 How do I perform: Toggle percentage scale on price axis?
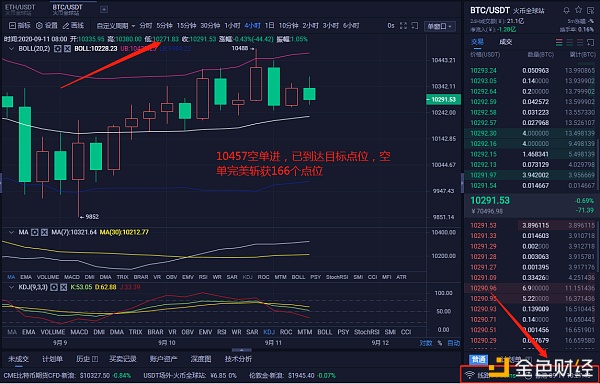click(440, 343)
